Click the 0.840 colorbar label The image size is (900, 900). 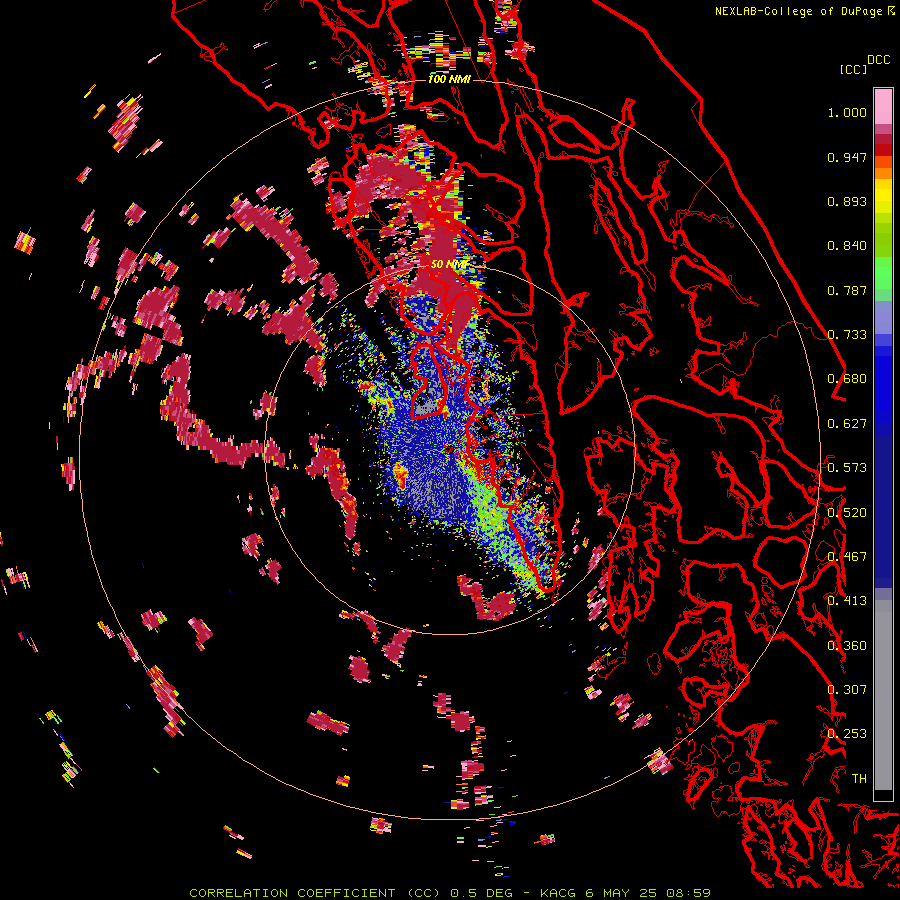[x=847, y=246]
